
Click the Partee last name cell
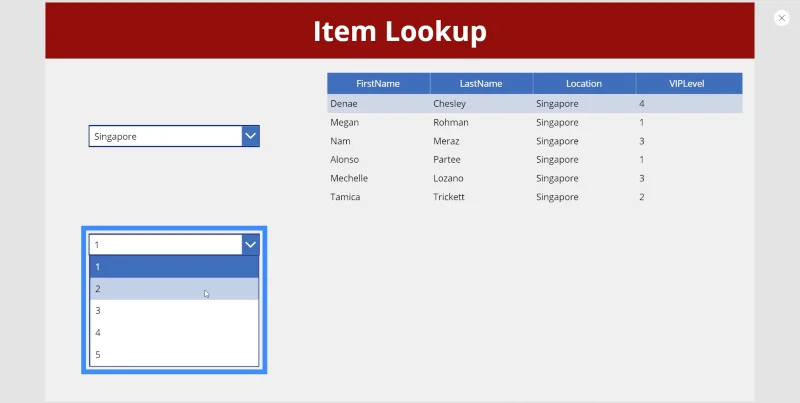click(446, 160)
